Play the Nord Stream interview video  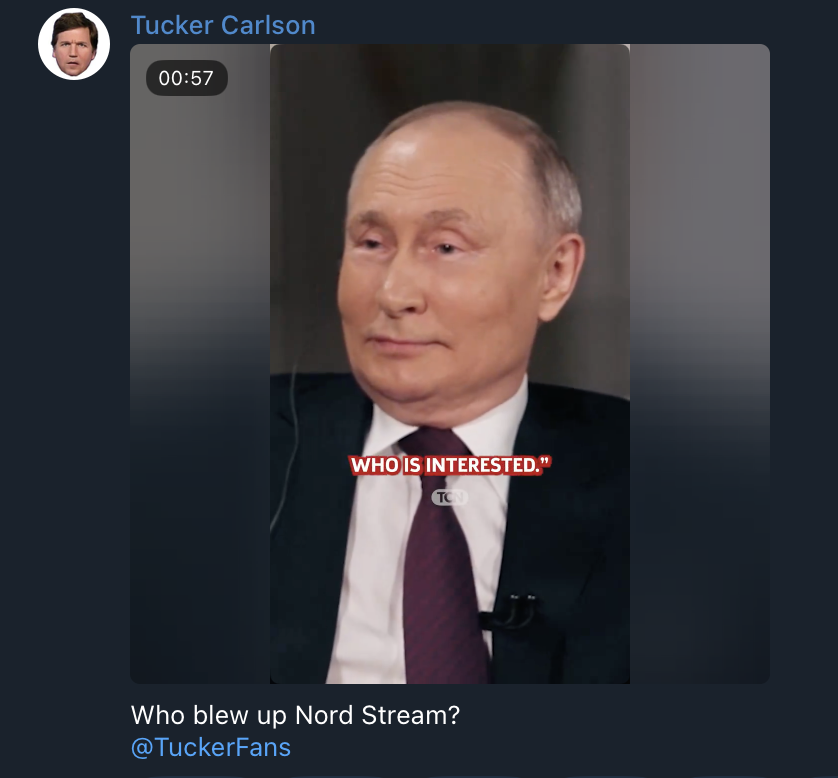[449, 363]
